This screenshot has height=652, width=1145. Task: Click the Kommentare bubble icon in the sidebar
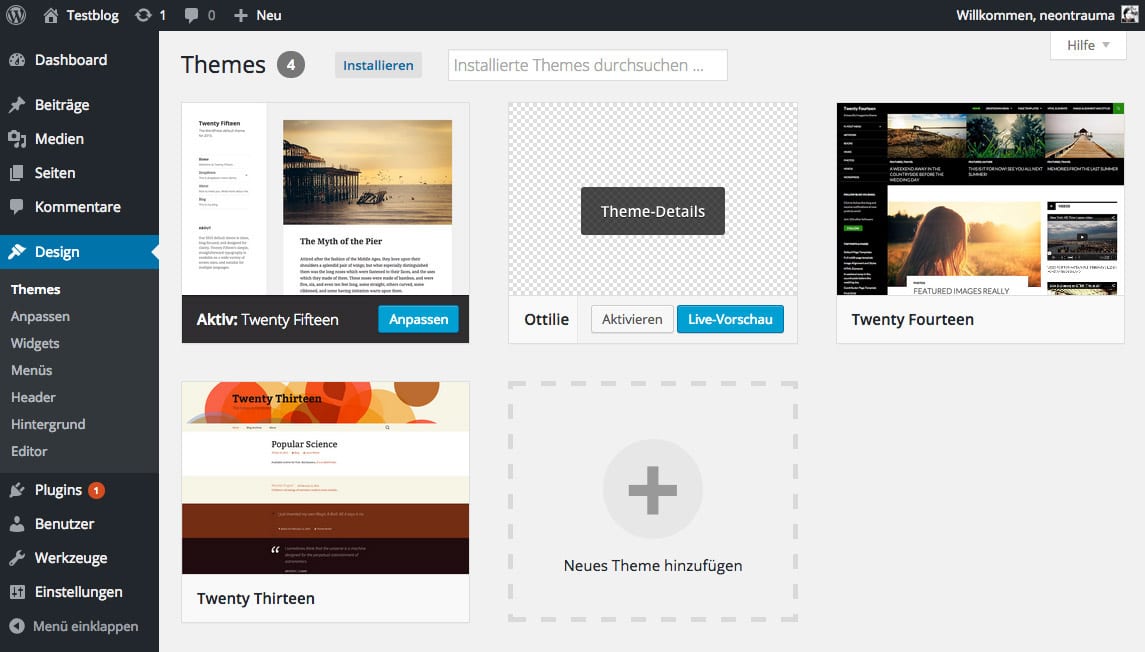tap(17, 207)
